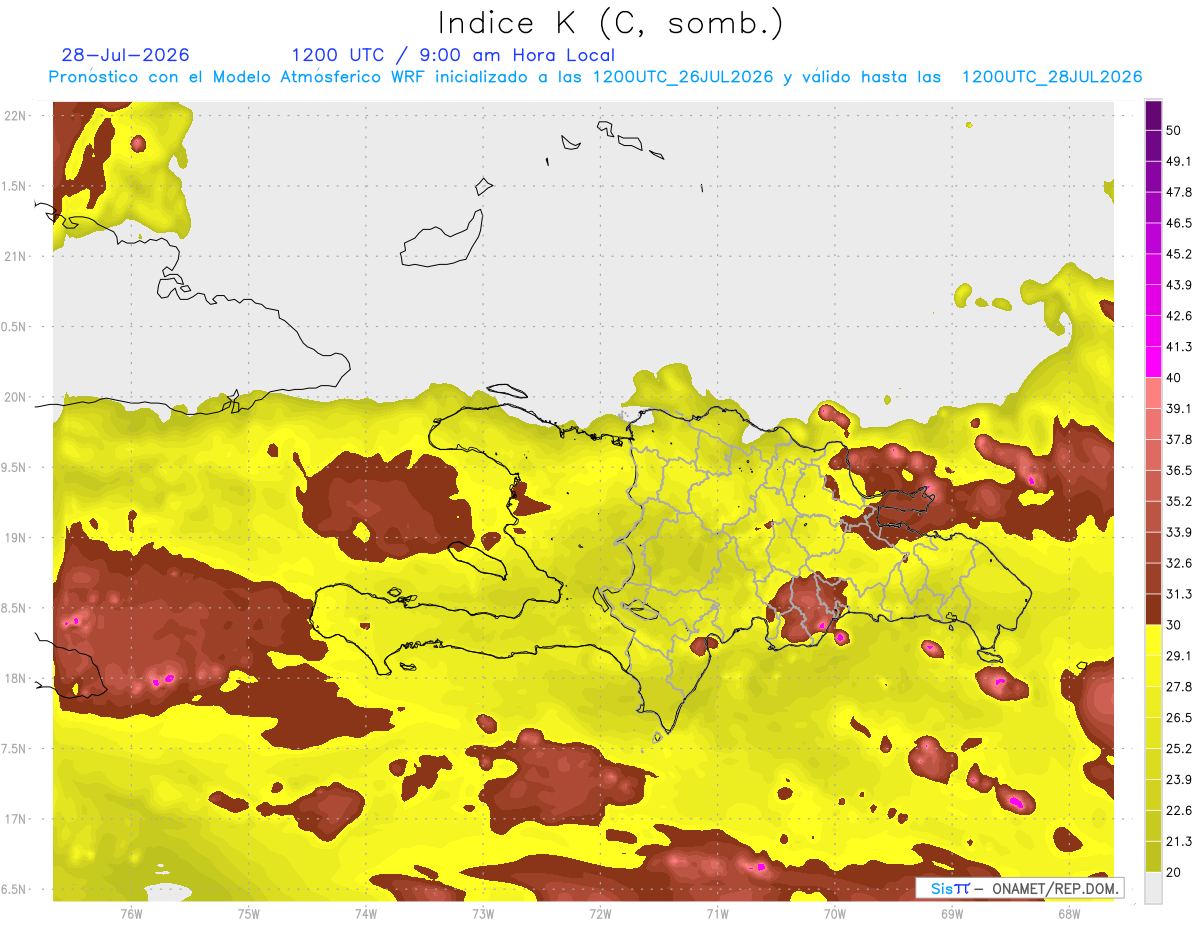Click longitude label "75W"
The width and height of the screenshot is (1200, 927).
pos(248,913)
